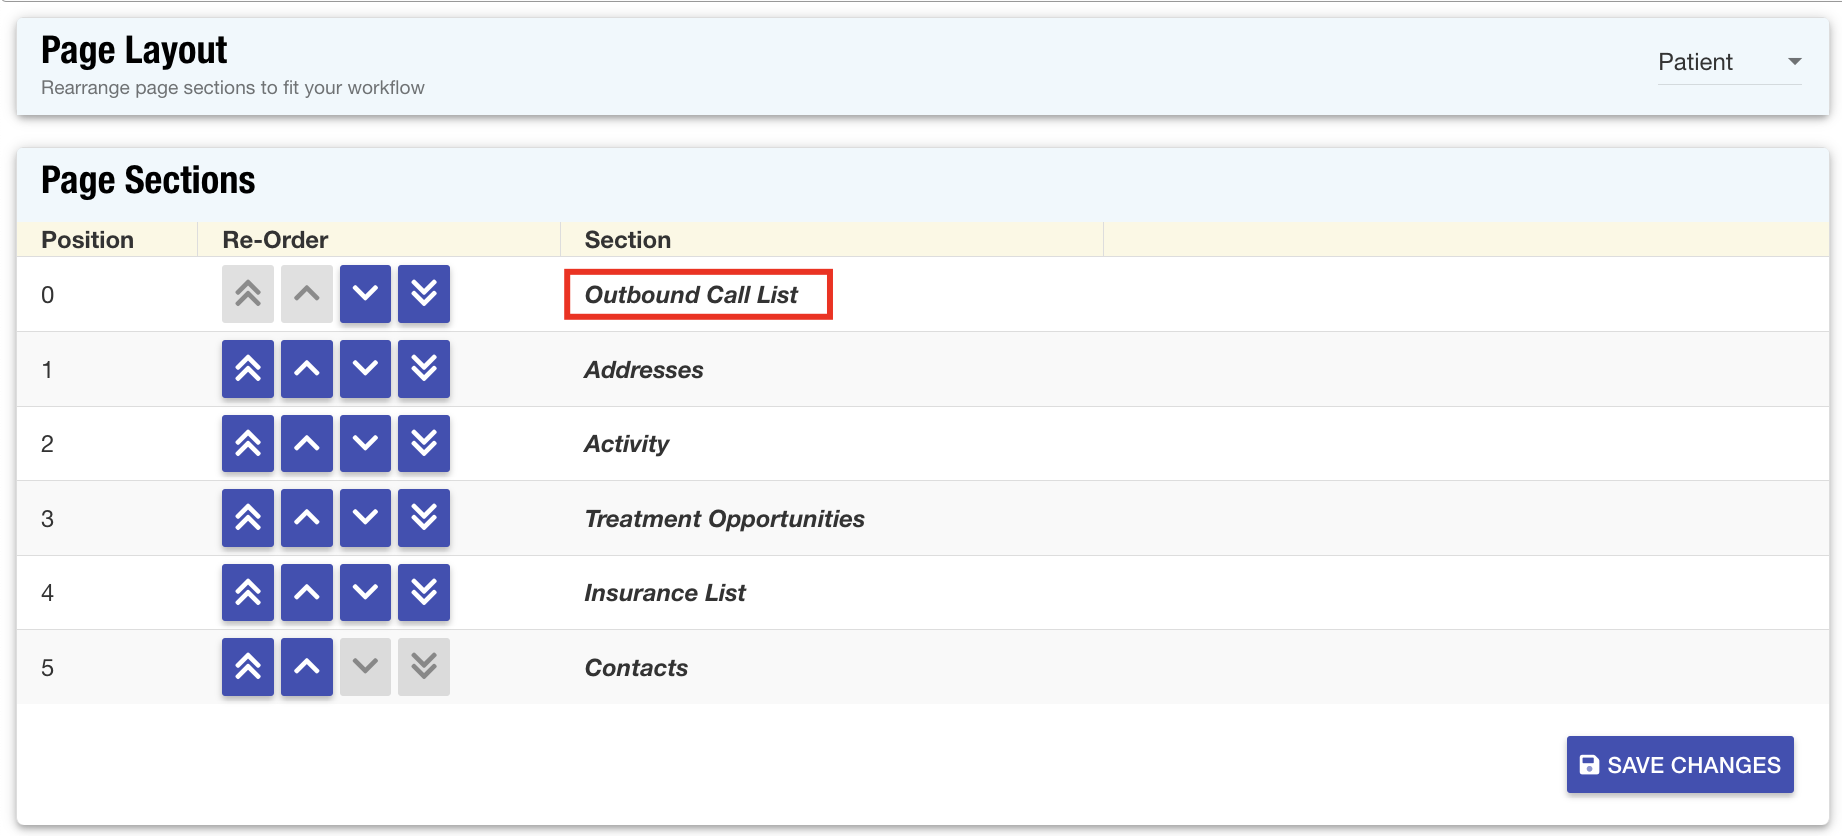Image resolution: width=1842 pixels, height=836 pixels.
Task: Send Outbound Call List to bottom
Action: (424, 294)
